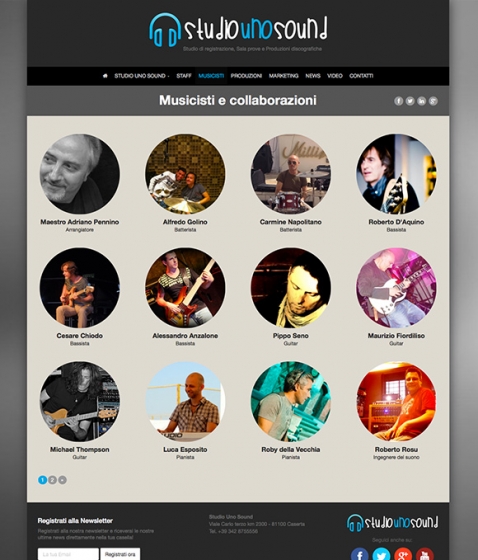Open the Produzioni menu item
The width and height of the screenshot is (478, 560).
click(246, 76)
